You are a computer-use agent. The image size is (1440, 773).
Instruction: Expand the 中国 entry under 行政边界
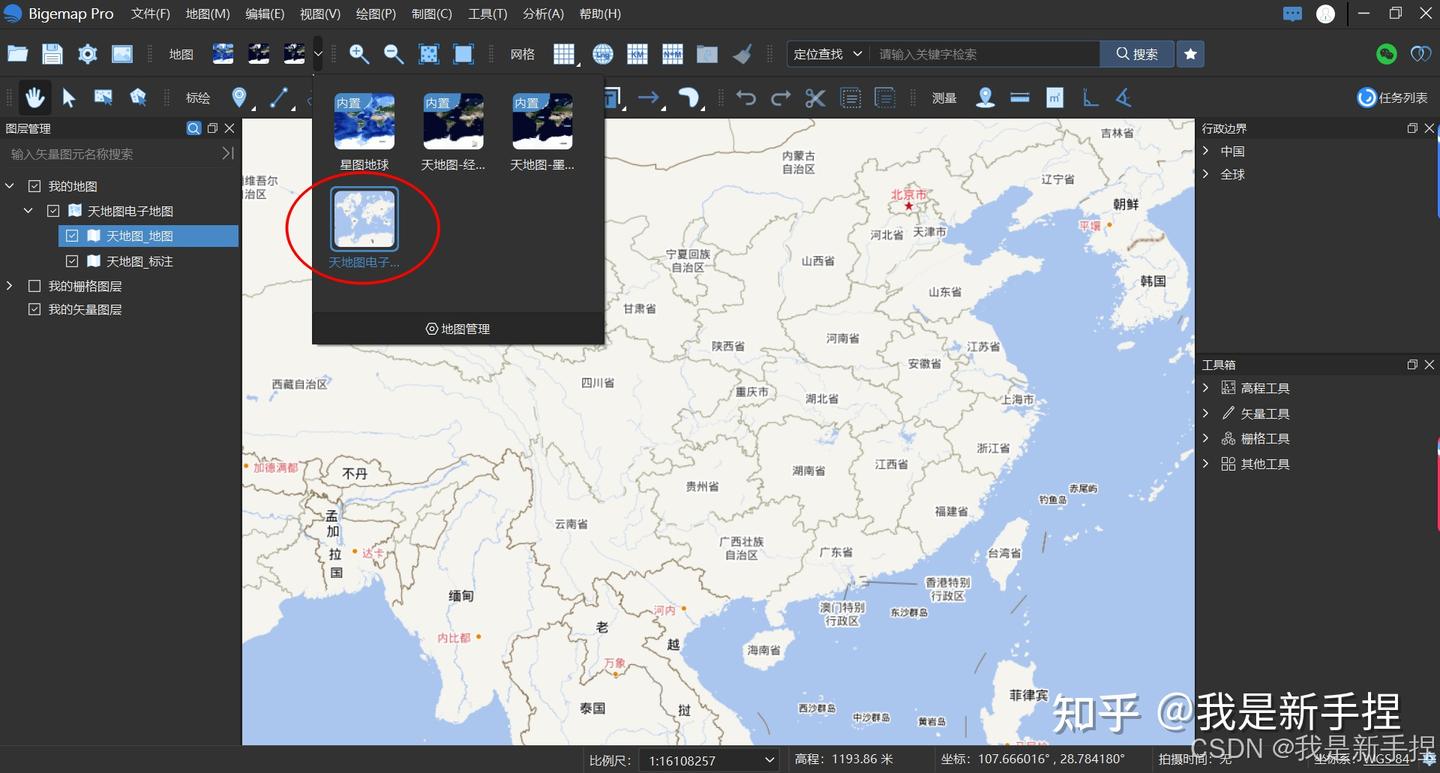tap(1206, 150)
